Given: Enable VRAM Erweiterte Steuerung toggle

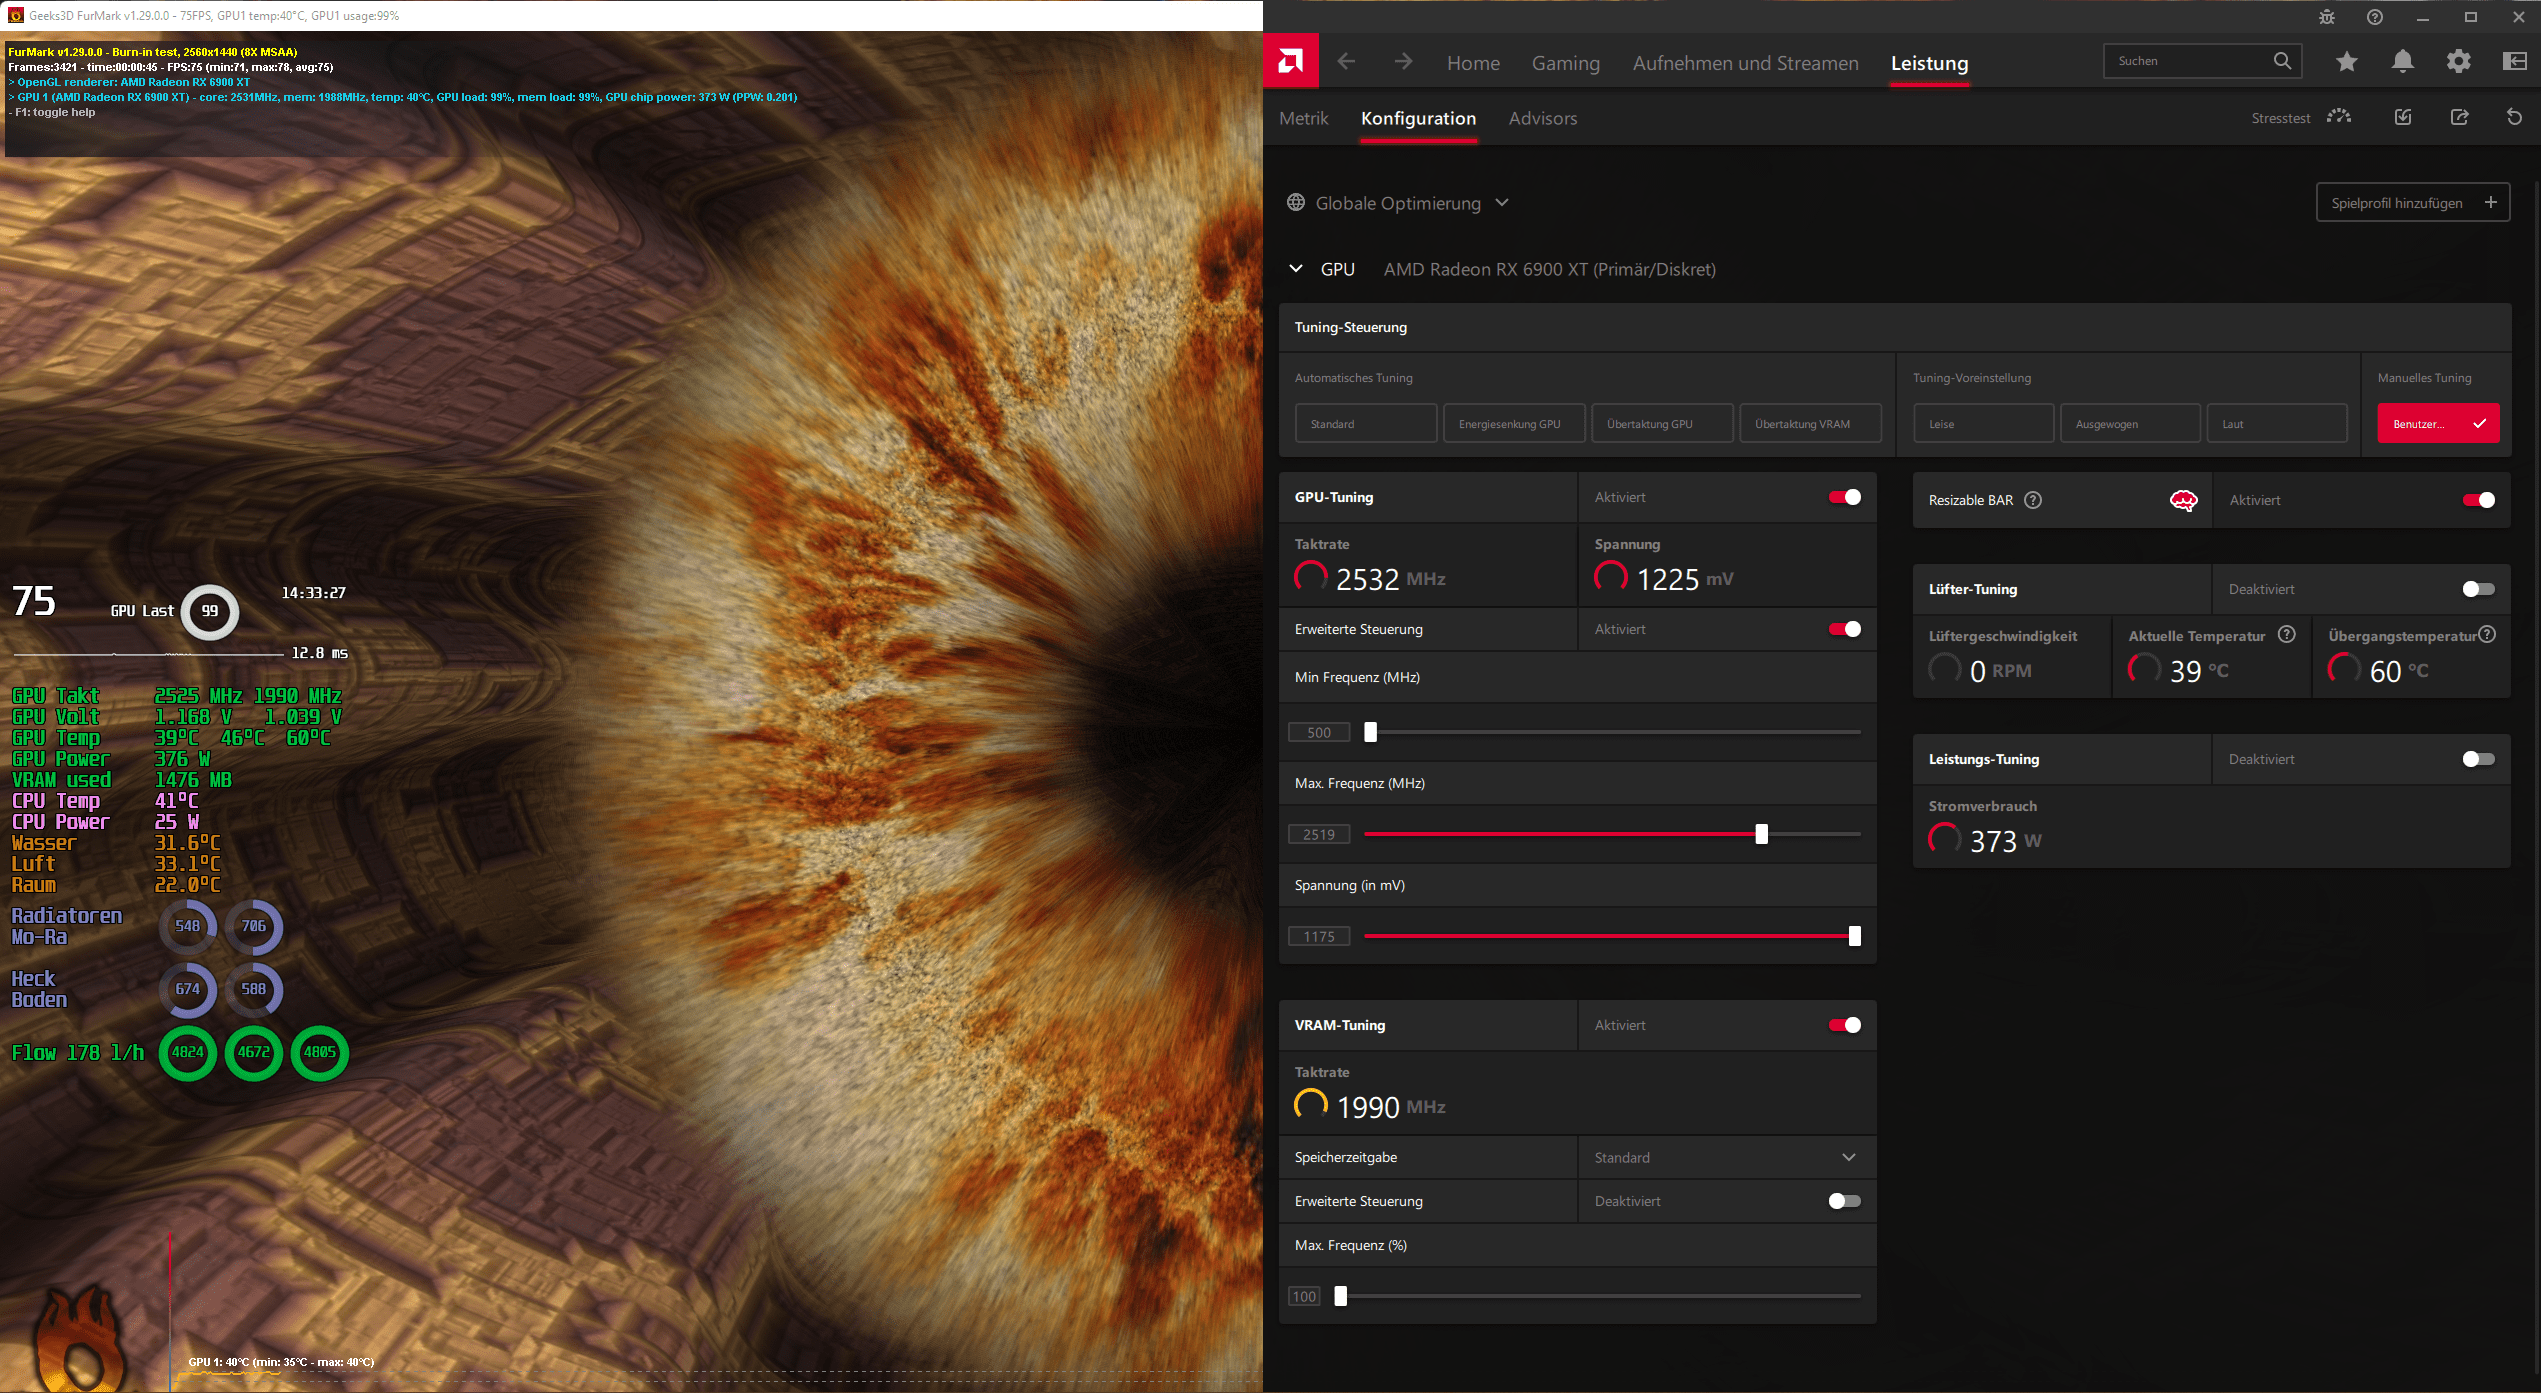Looking at the screenshot, I should (1844, 1201).
